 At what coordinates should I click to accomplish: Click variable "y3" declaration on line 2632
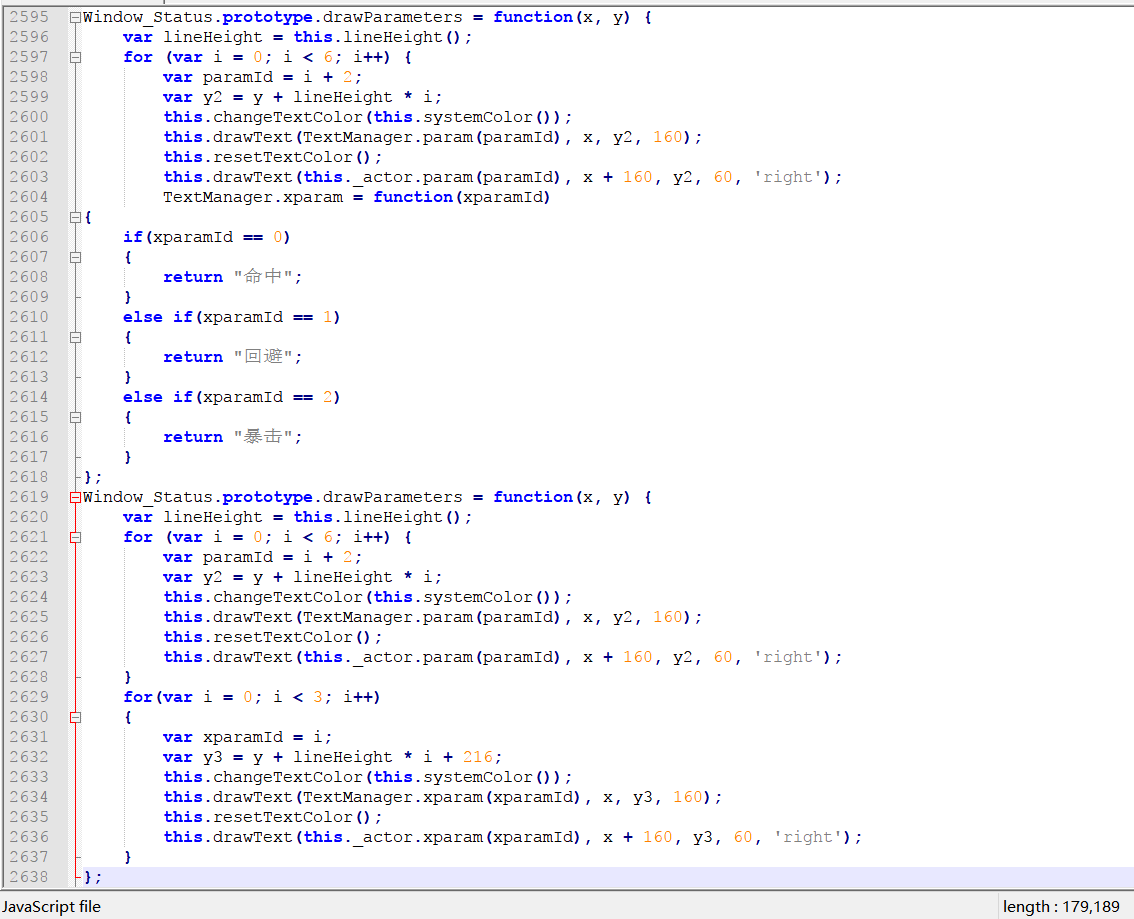pyautogui.click(x=213, y=757)
